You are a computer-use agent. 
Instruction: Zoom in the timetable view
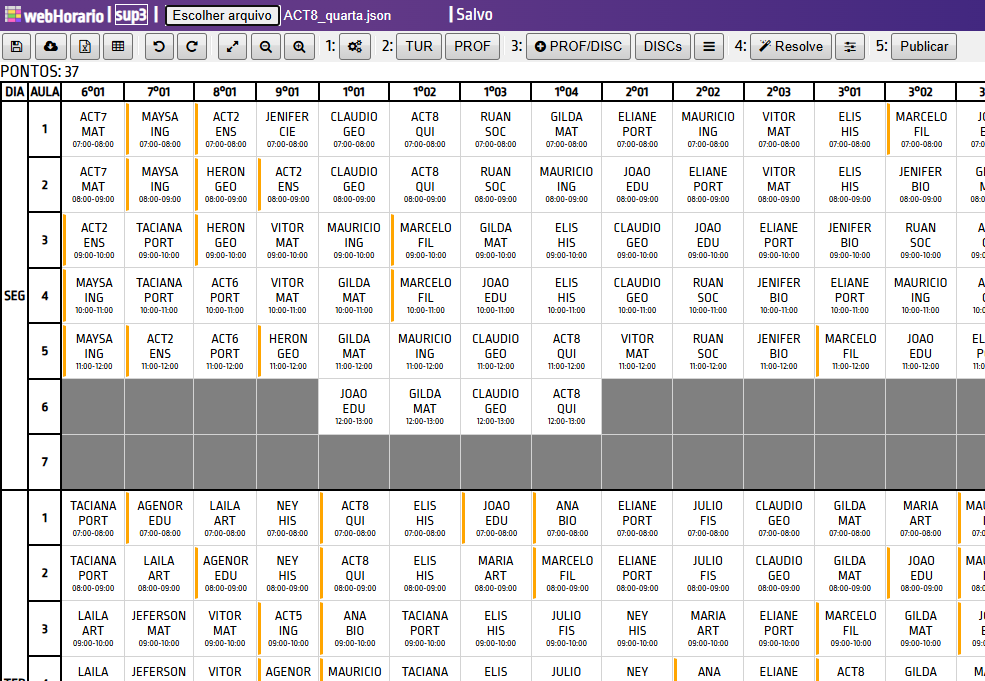pos(300,46)
